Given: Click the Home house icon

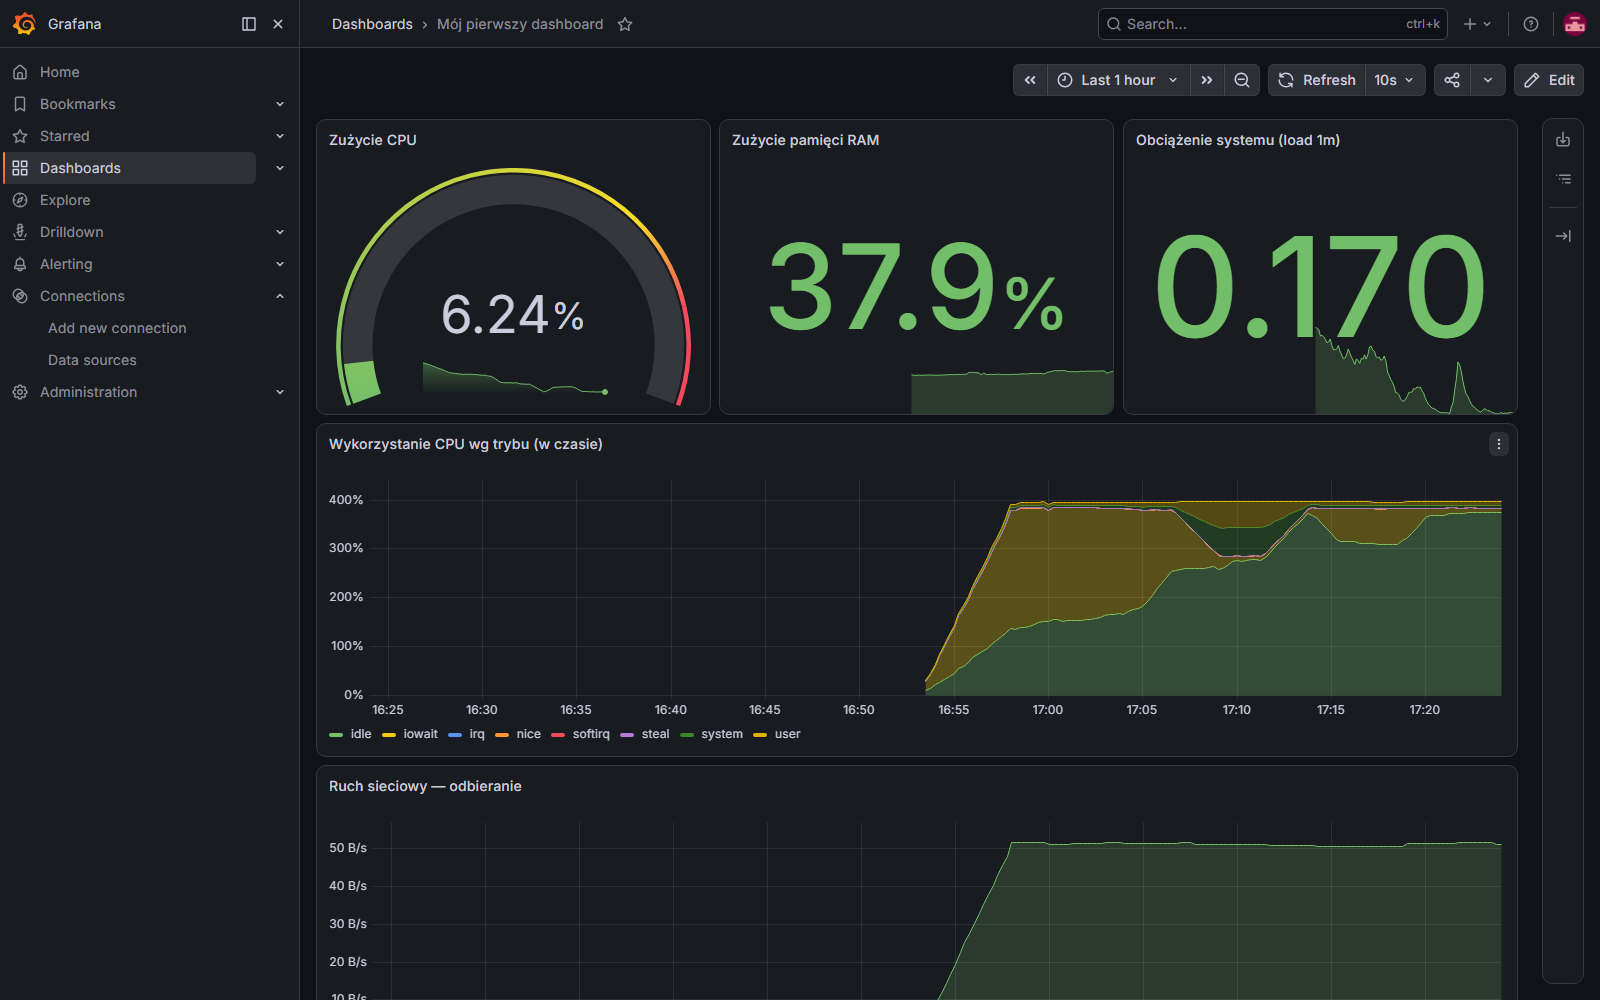Looking at the screenshot, I should [20, 72].
